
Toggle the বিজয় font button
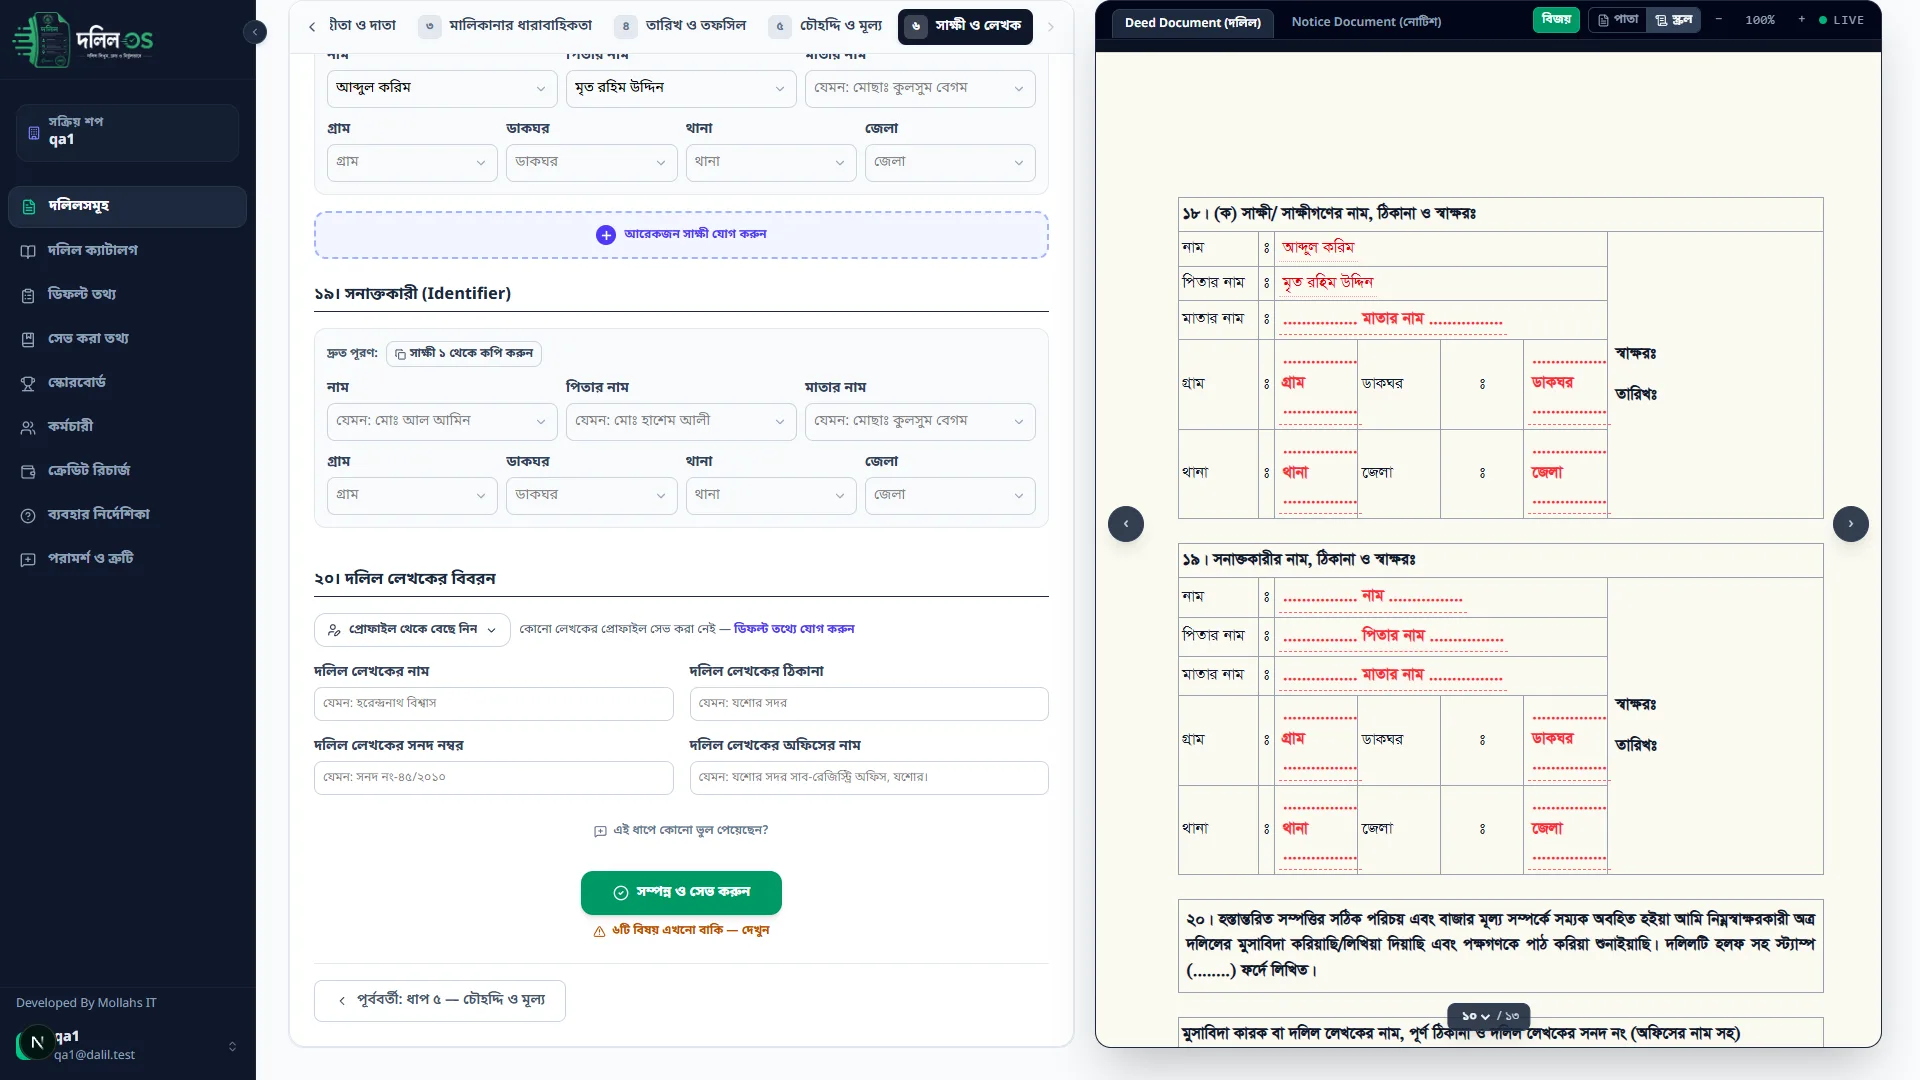point(1556,19)
